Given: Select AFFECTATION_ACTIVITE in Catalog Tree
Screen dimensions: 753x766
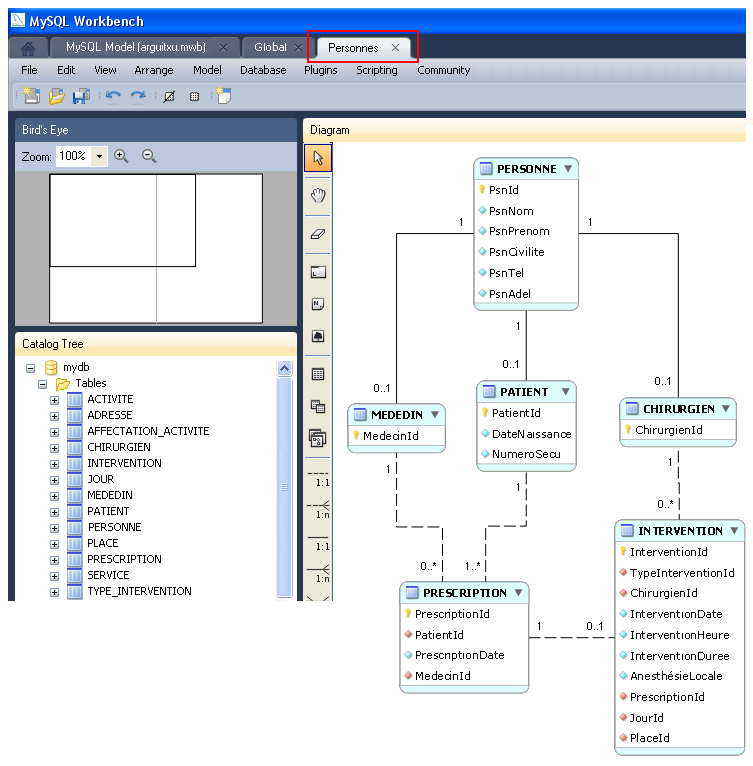Looking at the screenshot, I should tap(148, 431).
